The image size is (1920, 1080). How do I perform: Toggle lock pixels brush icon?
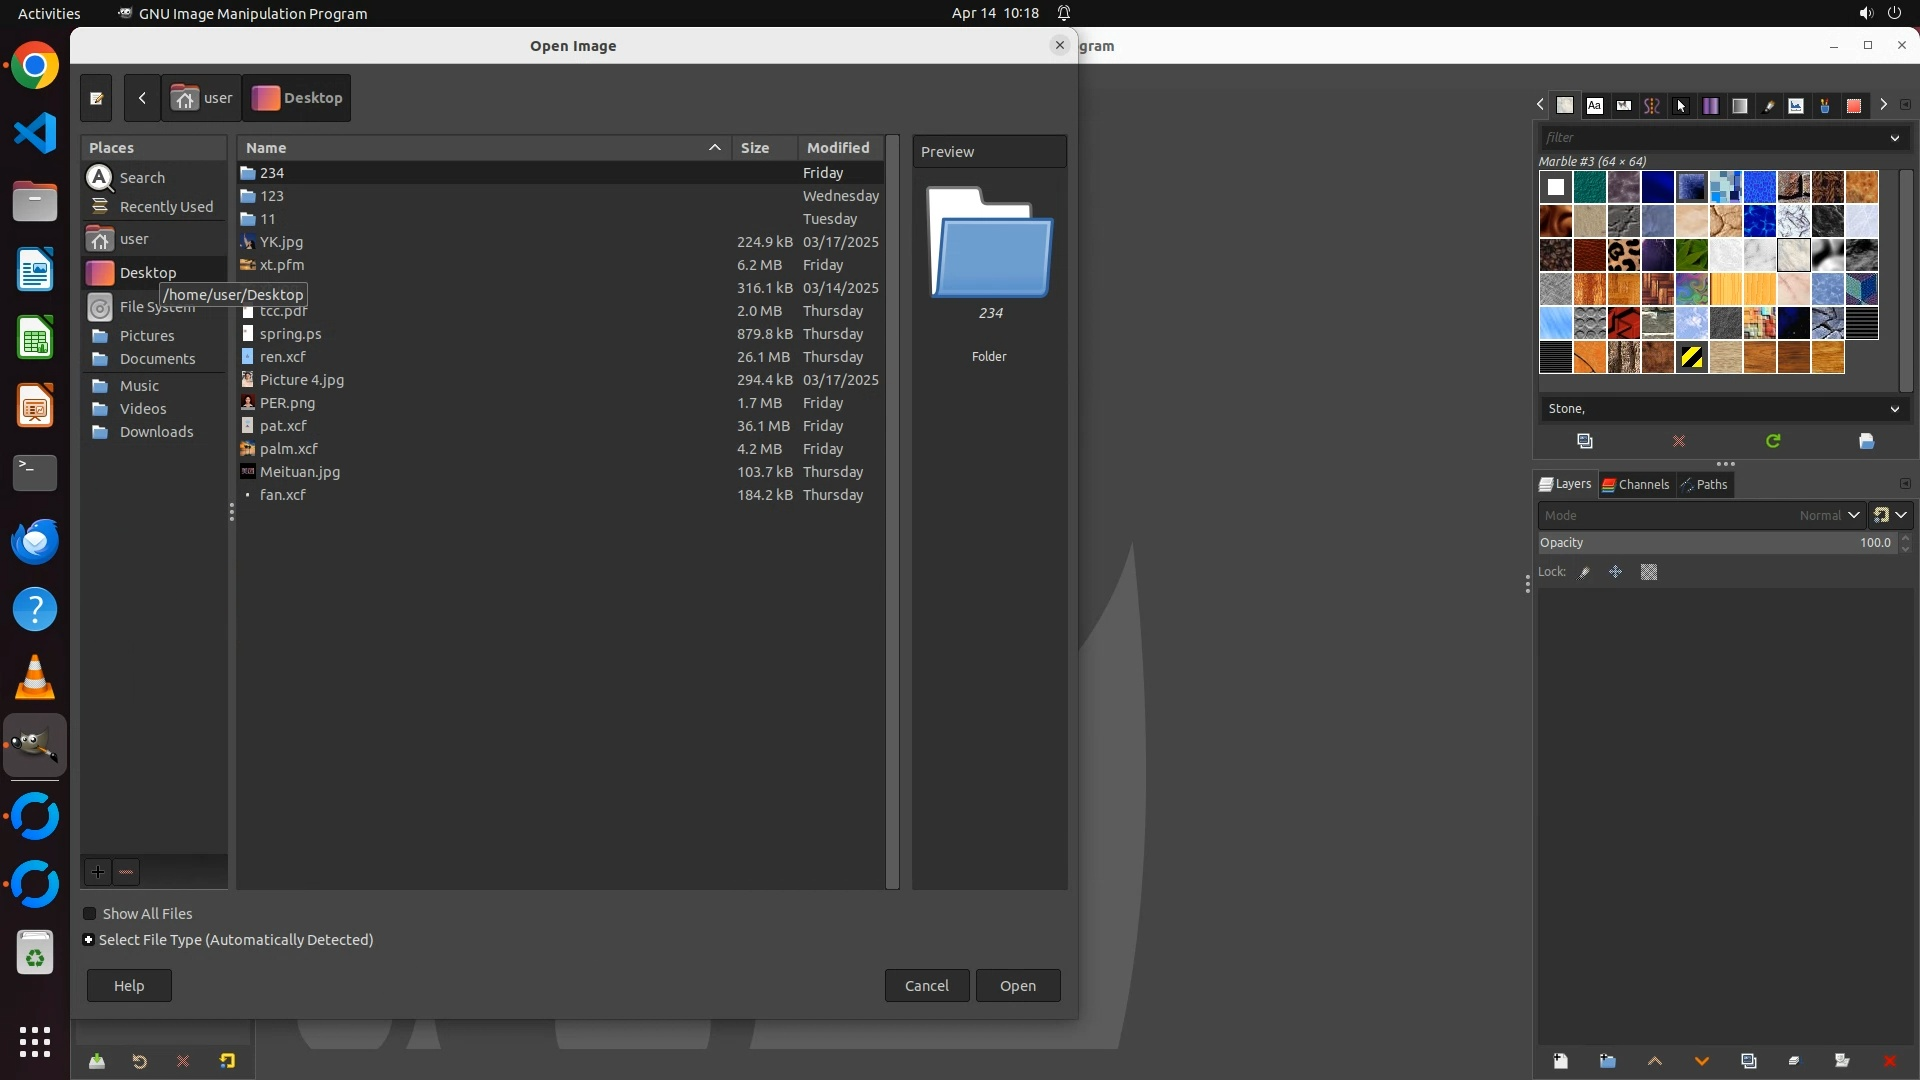(1584, 573)
